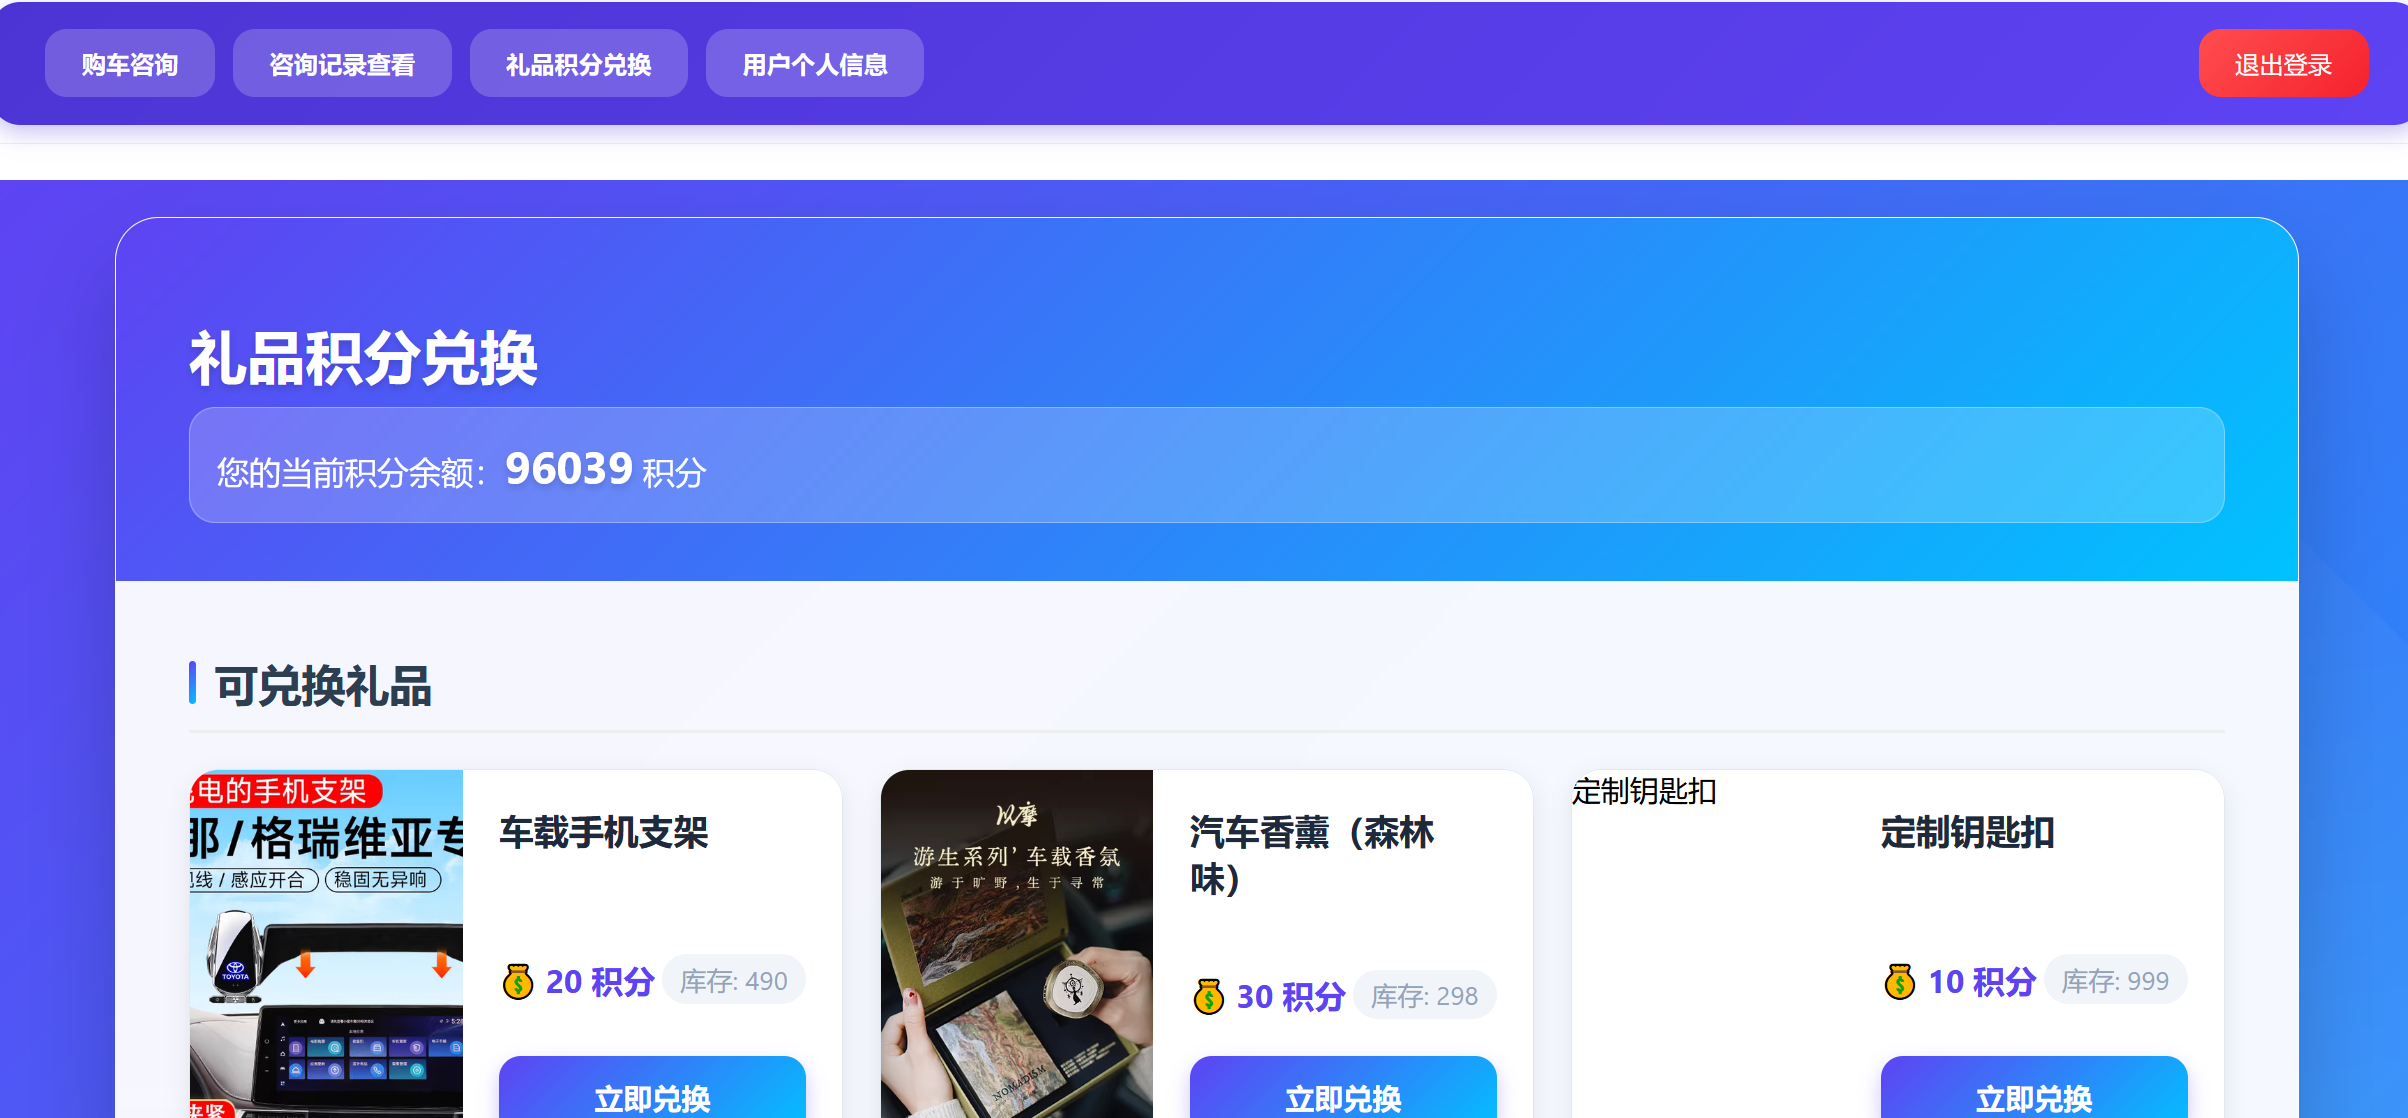Click the large 礼品积分兑换 page heading
Viewport: 2408px width, 1118px height.
tap(364, 359)
